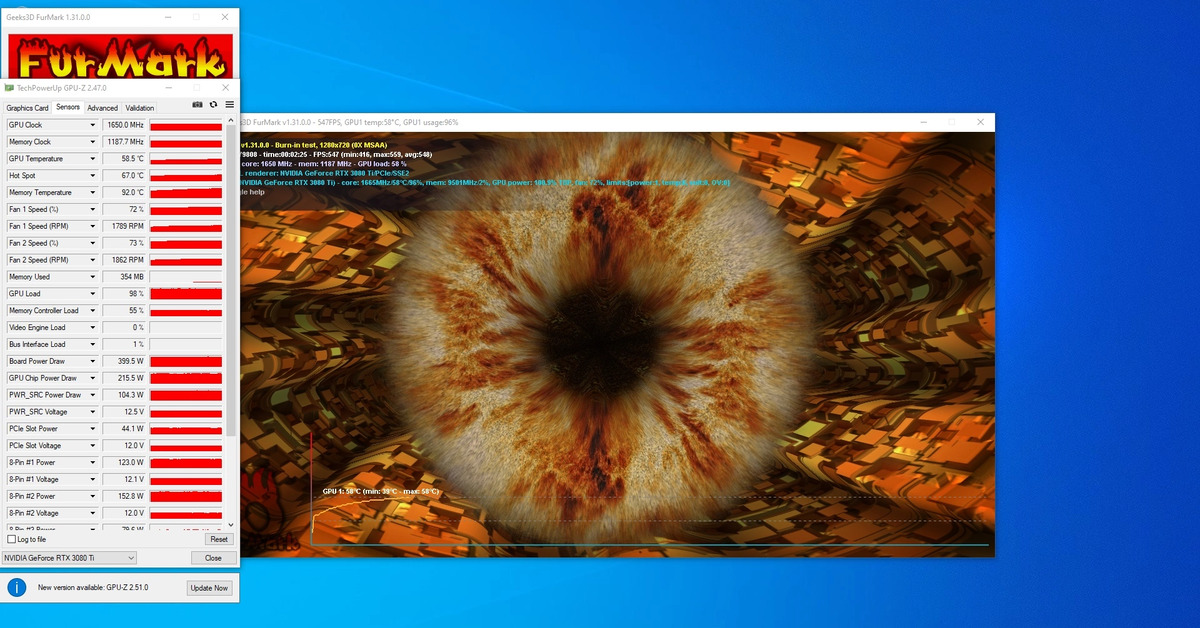This screenshot has height=628, width=1200.
Task: Select the Validation tab
Action: (x=140, y=108)
